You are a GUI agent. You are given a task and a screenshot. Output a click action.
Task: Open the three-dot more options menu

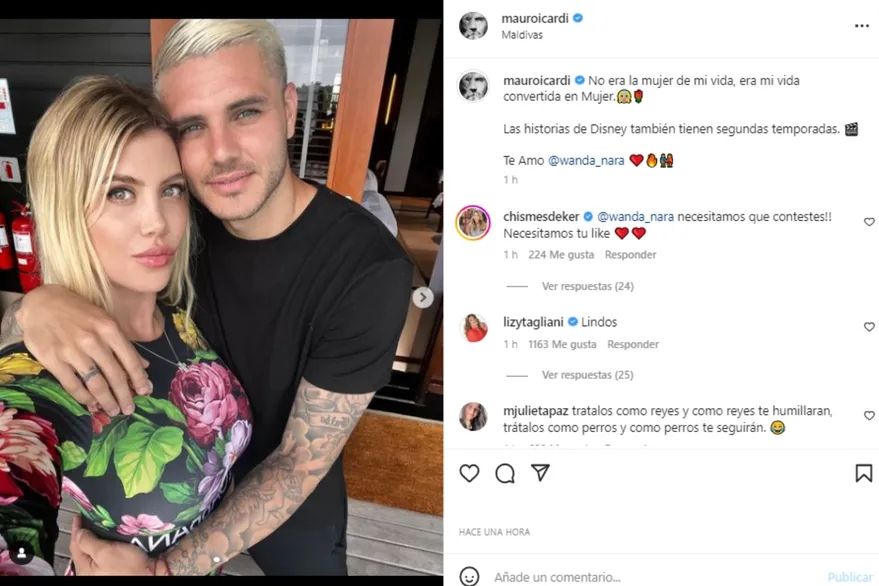[x=862, y=26]
